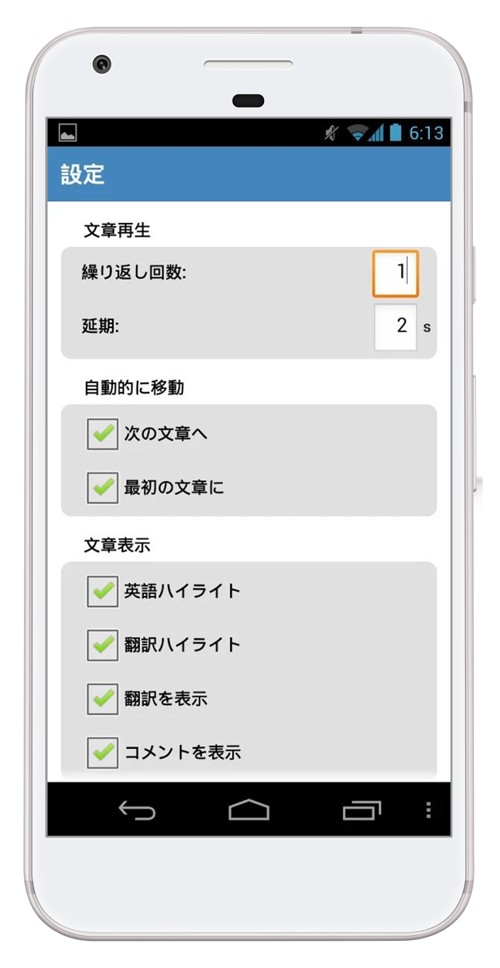Image resolution: width=500 pixels, height=968 pixels.
Task: Tap the picture notification icon in status bar
Action: 67,132
